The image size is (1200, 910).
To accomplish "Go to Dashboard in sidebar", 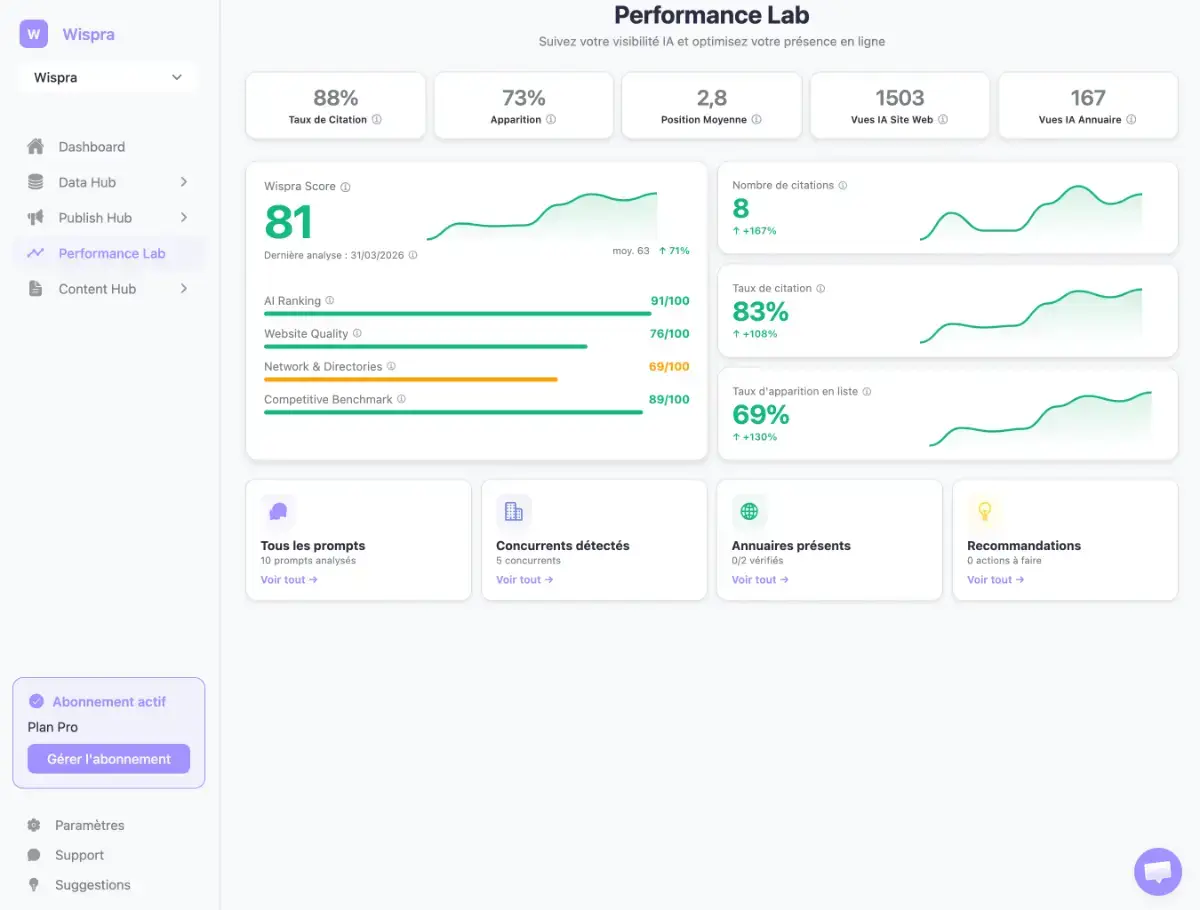I will (91, 147).
